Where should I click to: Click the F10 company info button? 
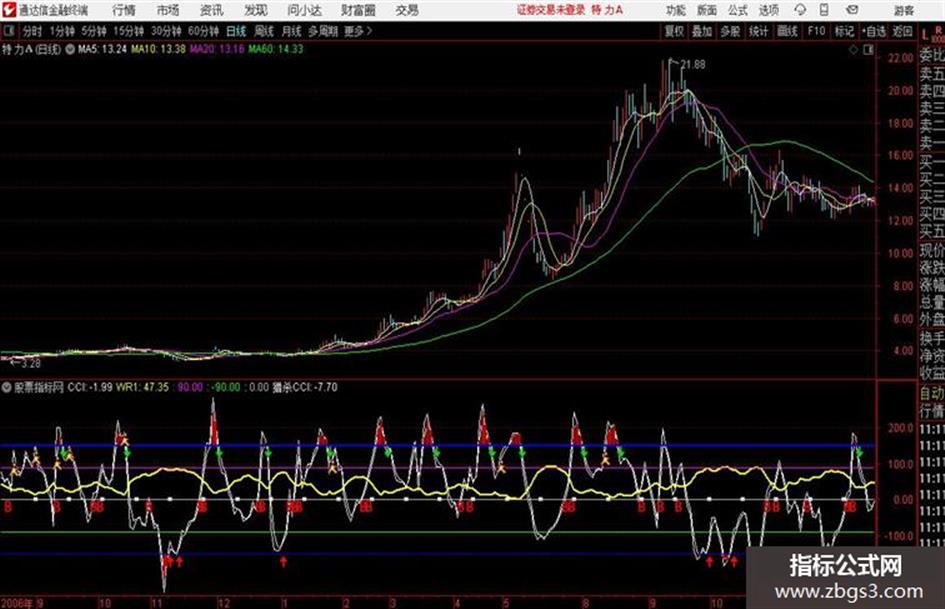pos(817,31)
